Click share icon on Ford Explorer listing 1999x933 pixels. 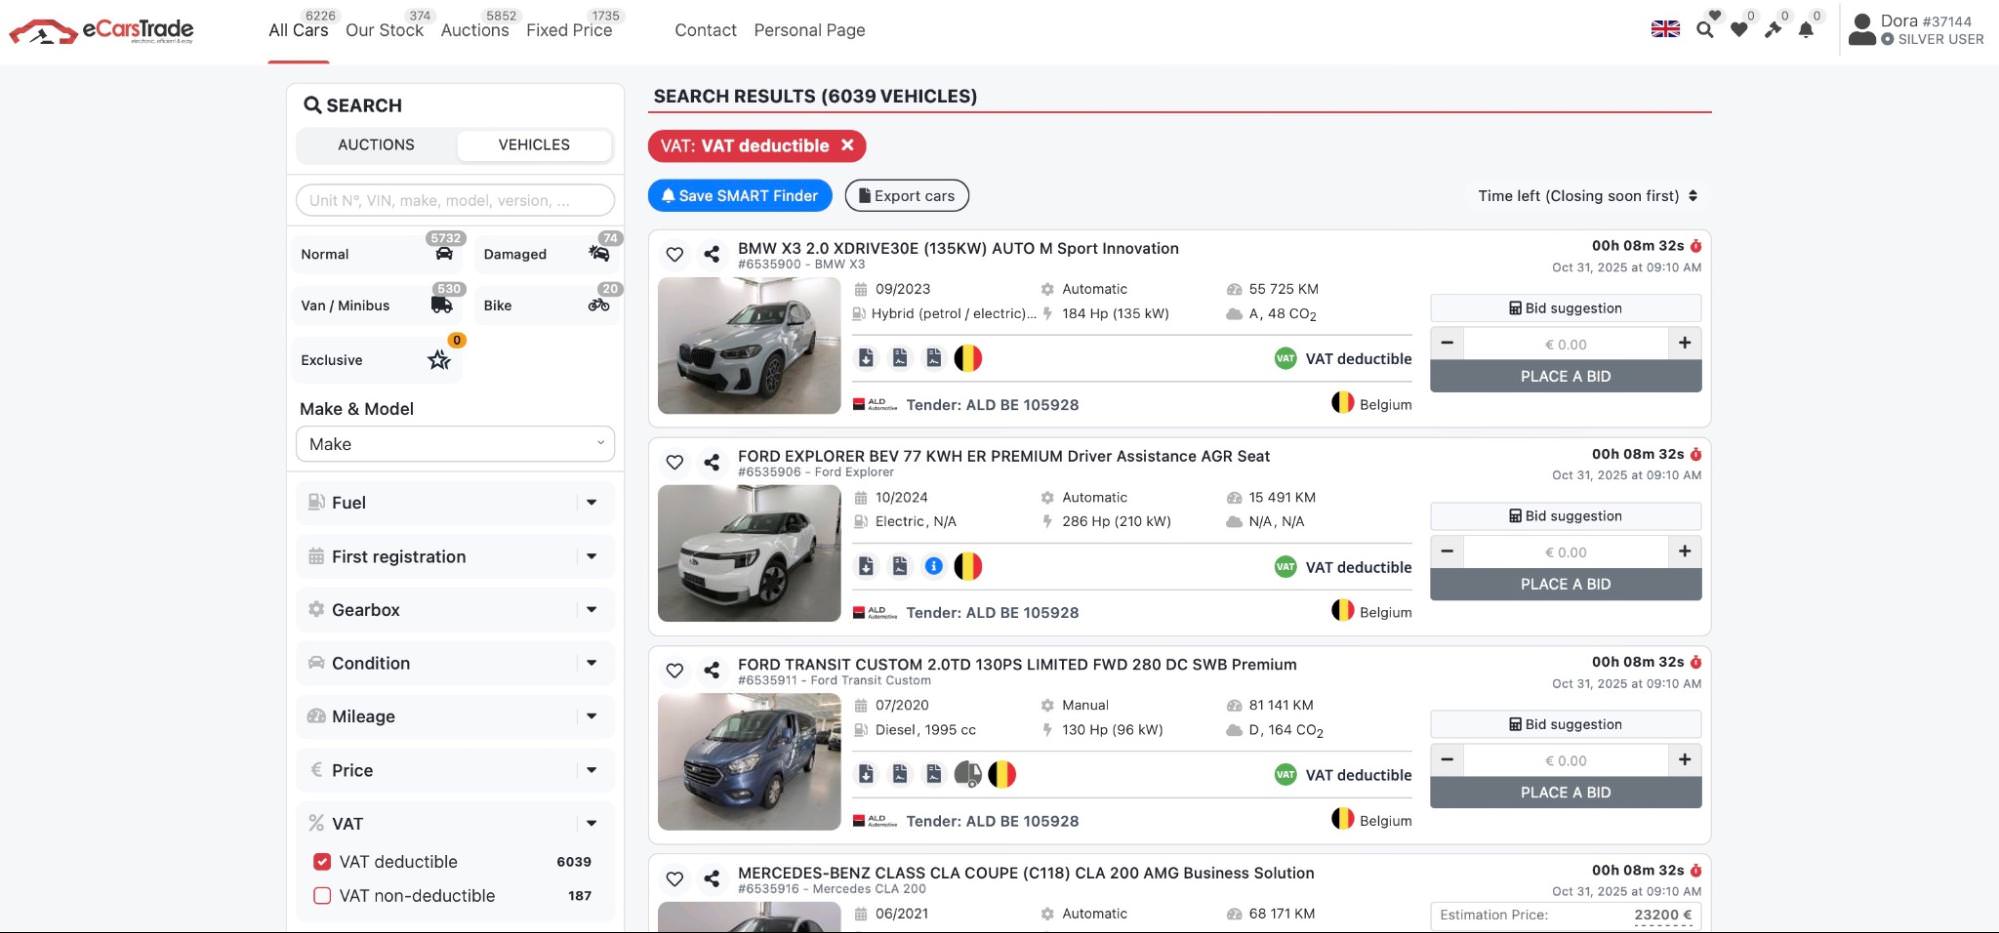(x=711, y=462)
